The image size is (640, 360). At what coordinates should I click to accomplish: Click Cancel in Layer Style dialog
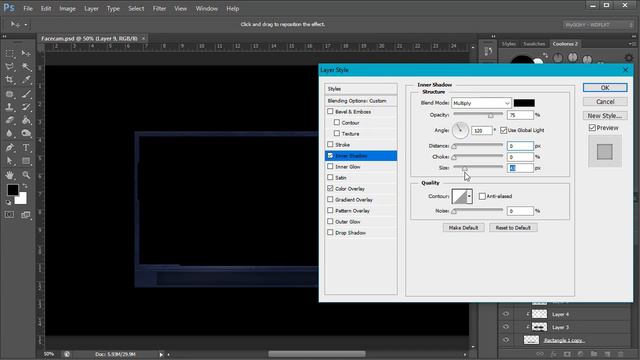605,102
